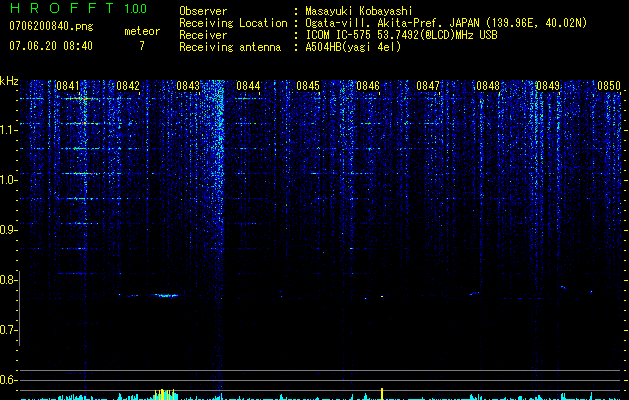
Task: Click the meteor label
Action: 142,31
